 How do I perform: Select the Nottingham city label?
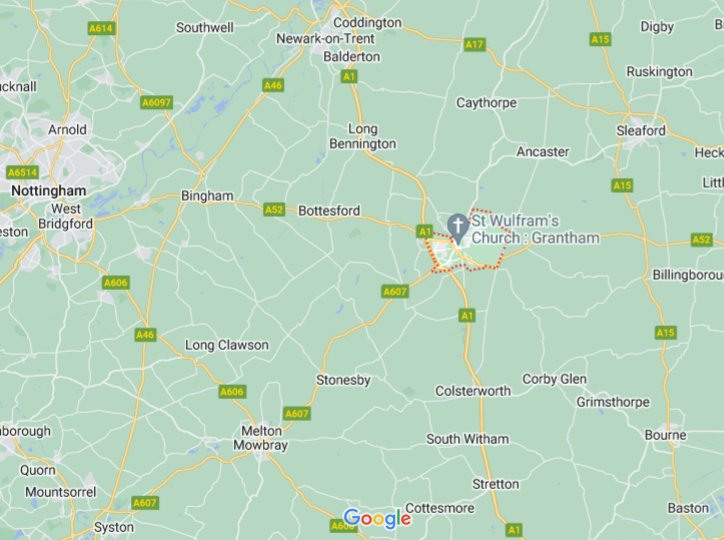49,191
